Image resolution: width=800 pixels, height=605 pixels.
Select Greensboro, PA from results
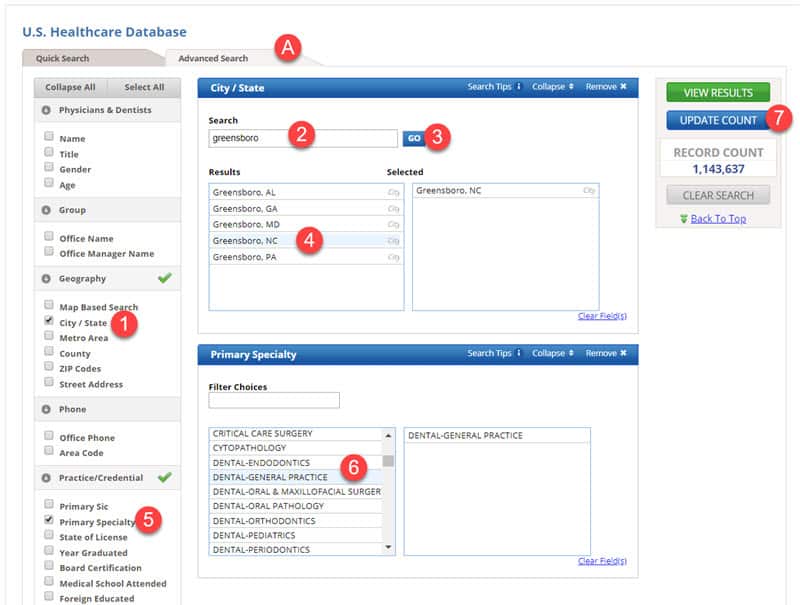tap(306, 257)
